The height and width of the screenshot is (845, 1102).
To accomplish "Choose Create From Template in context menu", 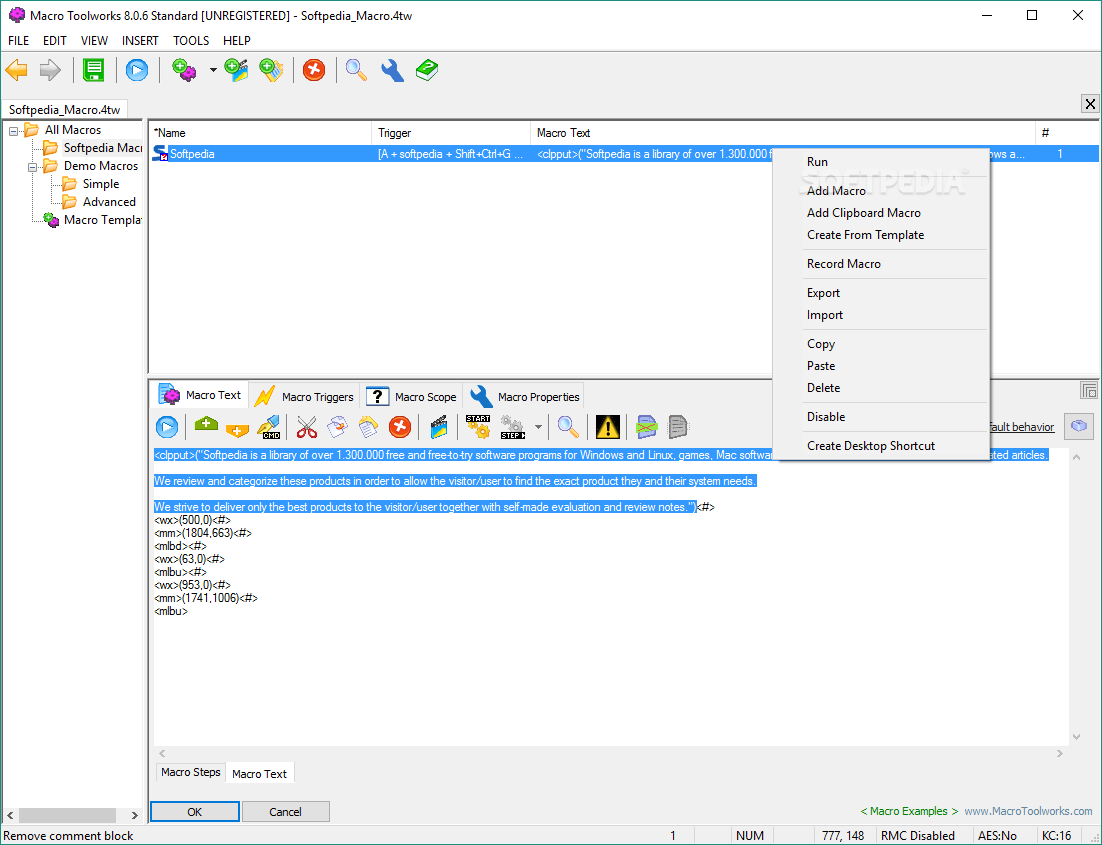I will pyautogui.click(x=881, y=235).
